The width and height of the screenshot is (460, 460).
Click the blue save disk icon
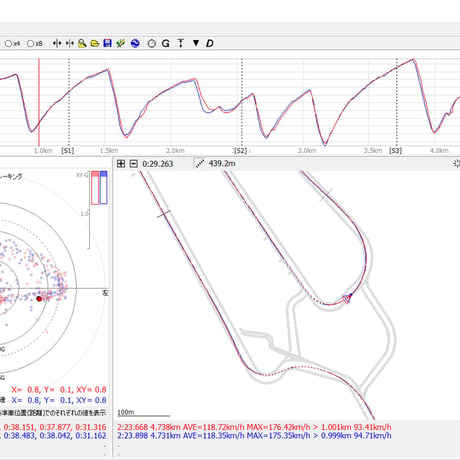tap(107, 43)
